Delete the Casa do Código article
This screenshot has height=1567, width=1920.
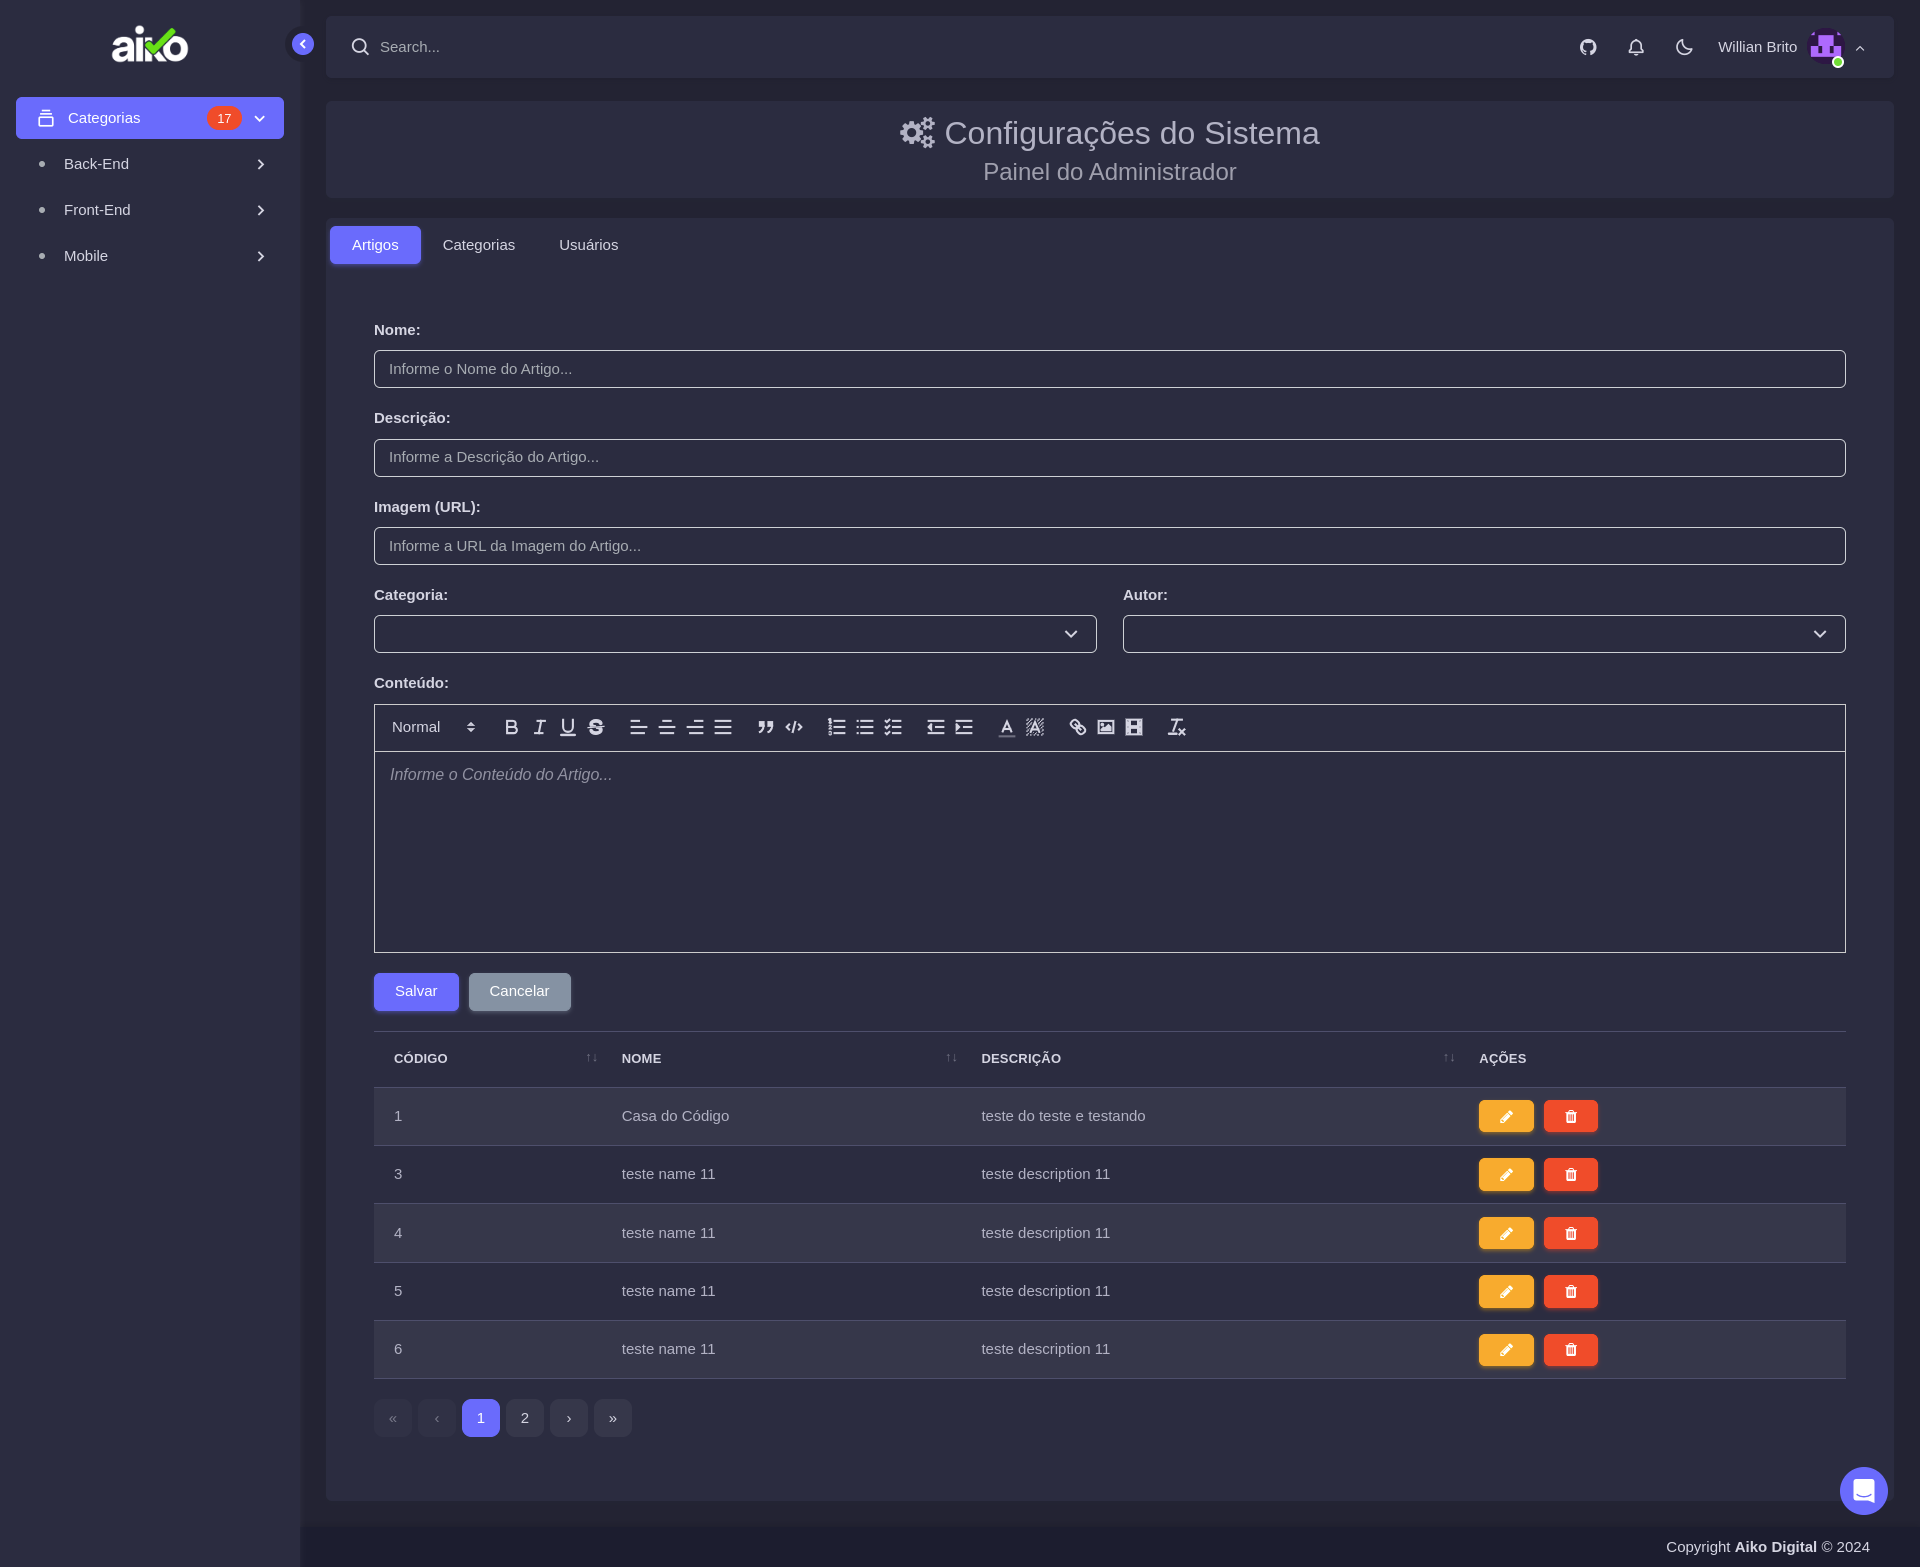pos(1570,1116)
